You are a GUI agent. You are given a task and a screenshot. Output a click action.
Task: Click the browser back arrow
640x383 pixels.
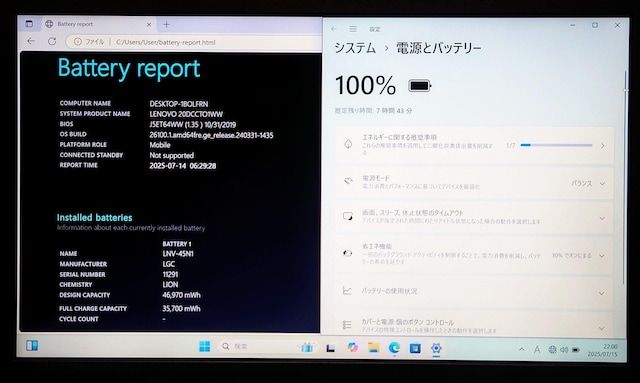click(31, 41)
